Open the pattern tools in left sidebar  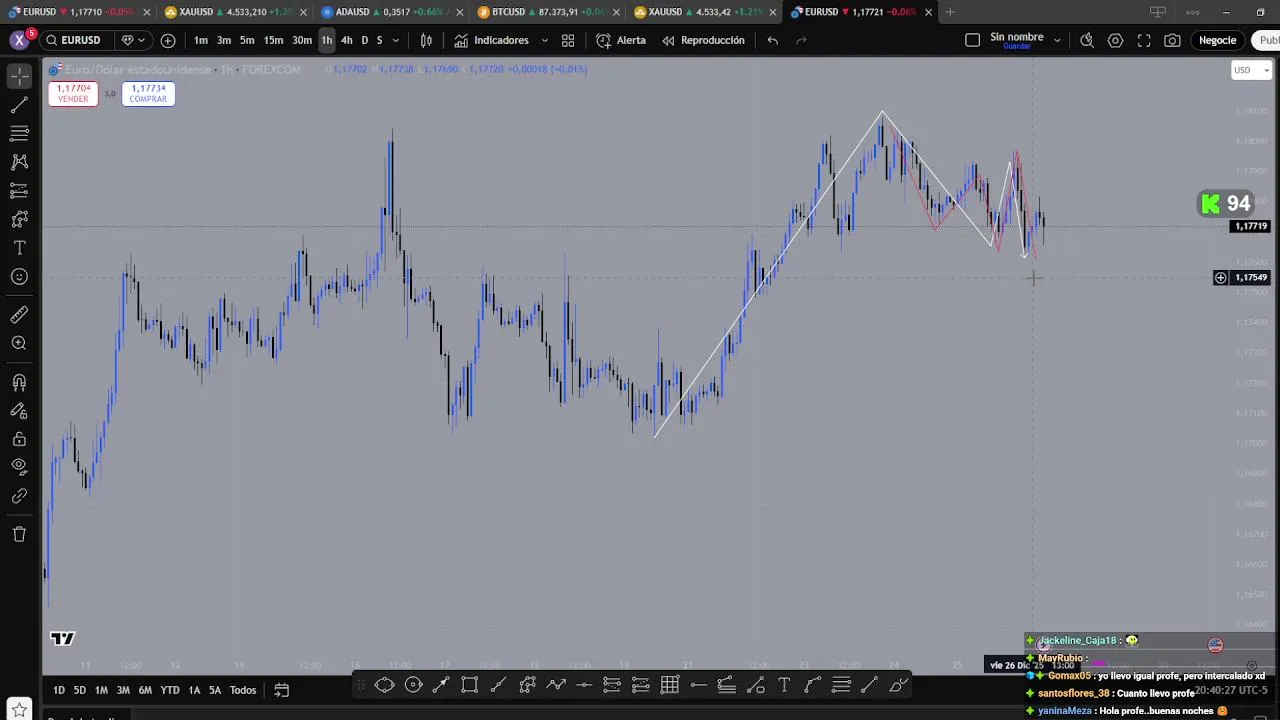pos(19,162)
